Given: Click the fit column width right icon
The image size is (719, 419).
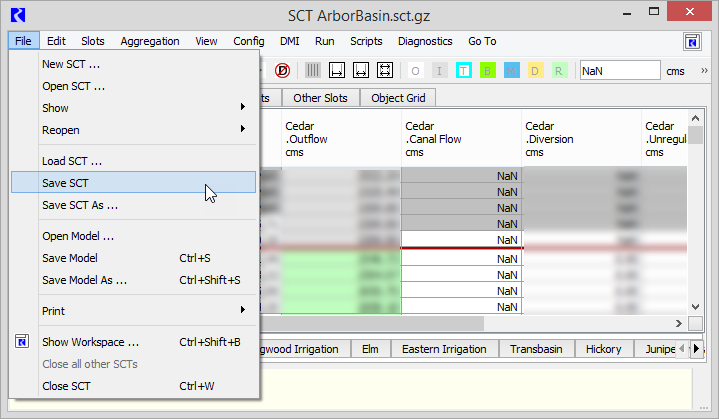Looking at the screenshot, I should click(x=338, y=71).
